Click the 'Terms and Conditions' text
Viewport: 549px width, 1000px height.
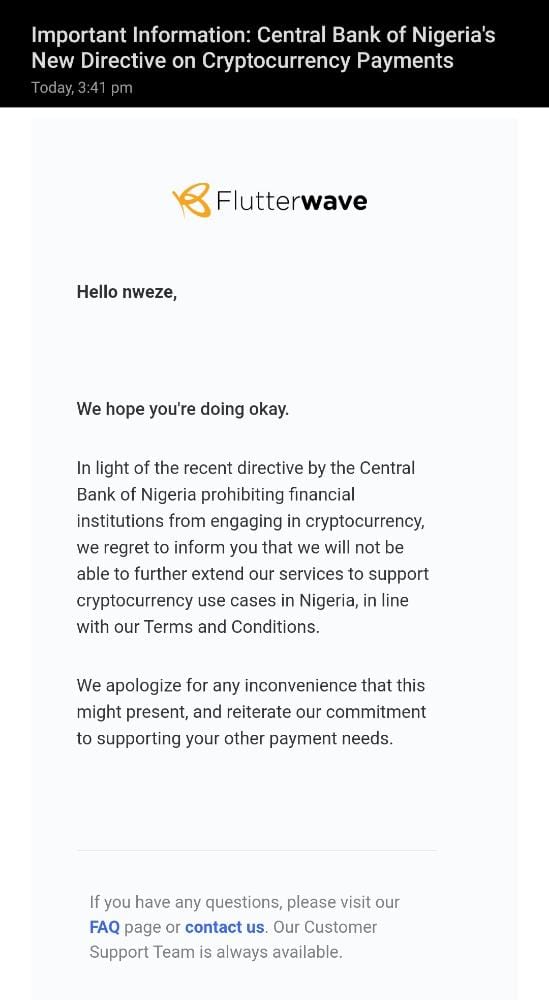[x=230, y=627]
